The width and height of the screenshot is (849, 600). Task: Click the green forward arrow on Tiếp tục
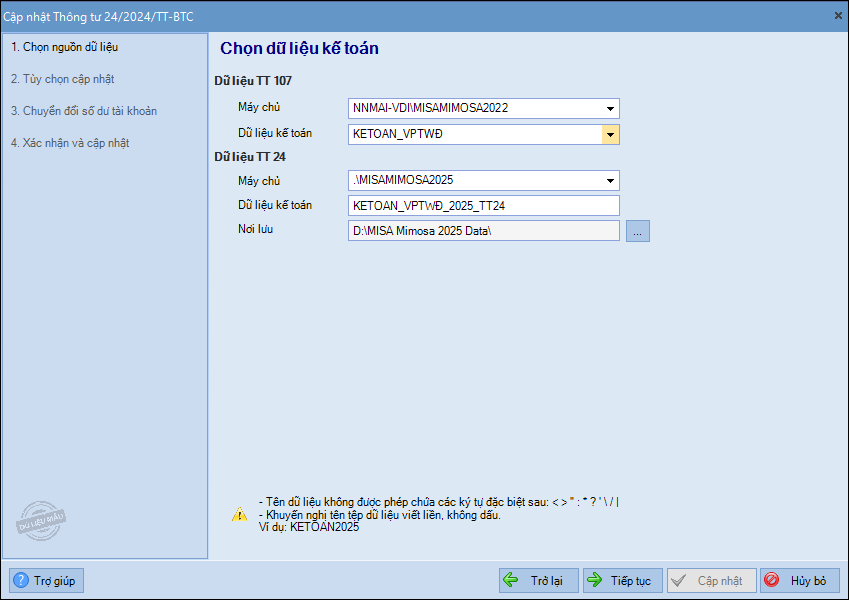pyautogui.click(x=595, y=581)
